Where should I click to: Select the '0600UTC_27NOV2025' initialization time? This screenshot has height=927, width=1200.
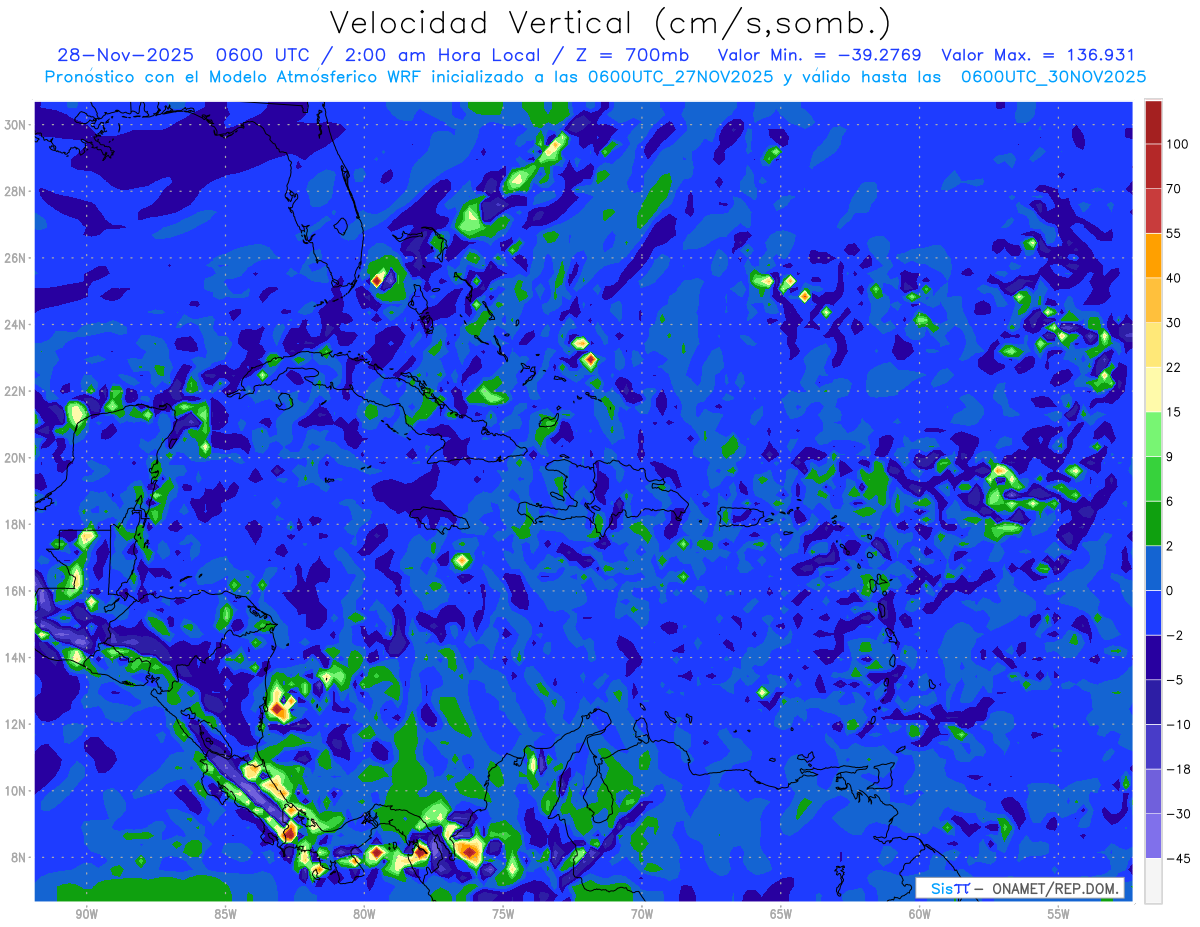[680, 77]
